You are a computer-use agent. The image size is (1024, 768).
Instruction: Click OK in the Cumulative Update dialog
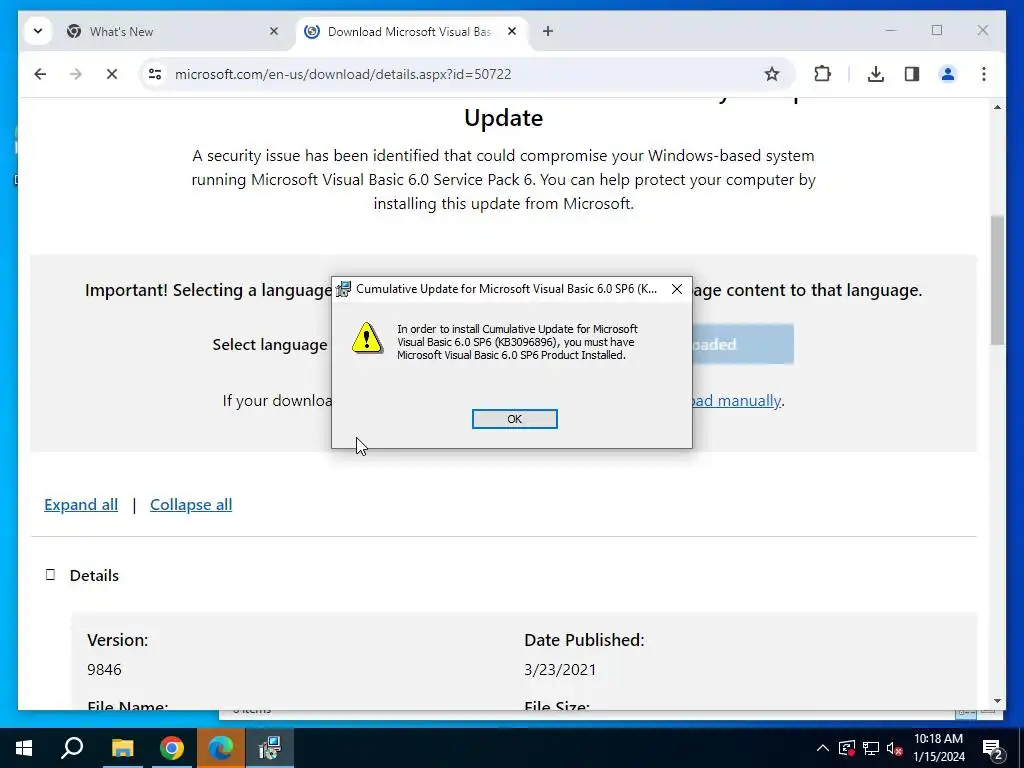[x=515, y=419]
